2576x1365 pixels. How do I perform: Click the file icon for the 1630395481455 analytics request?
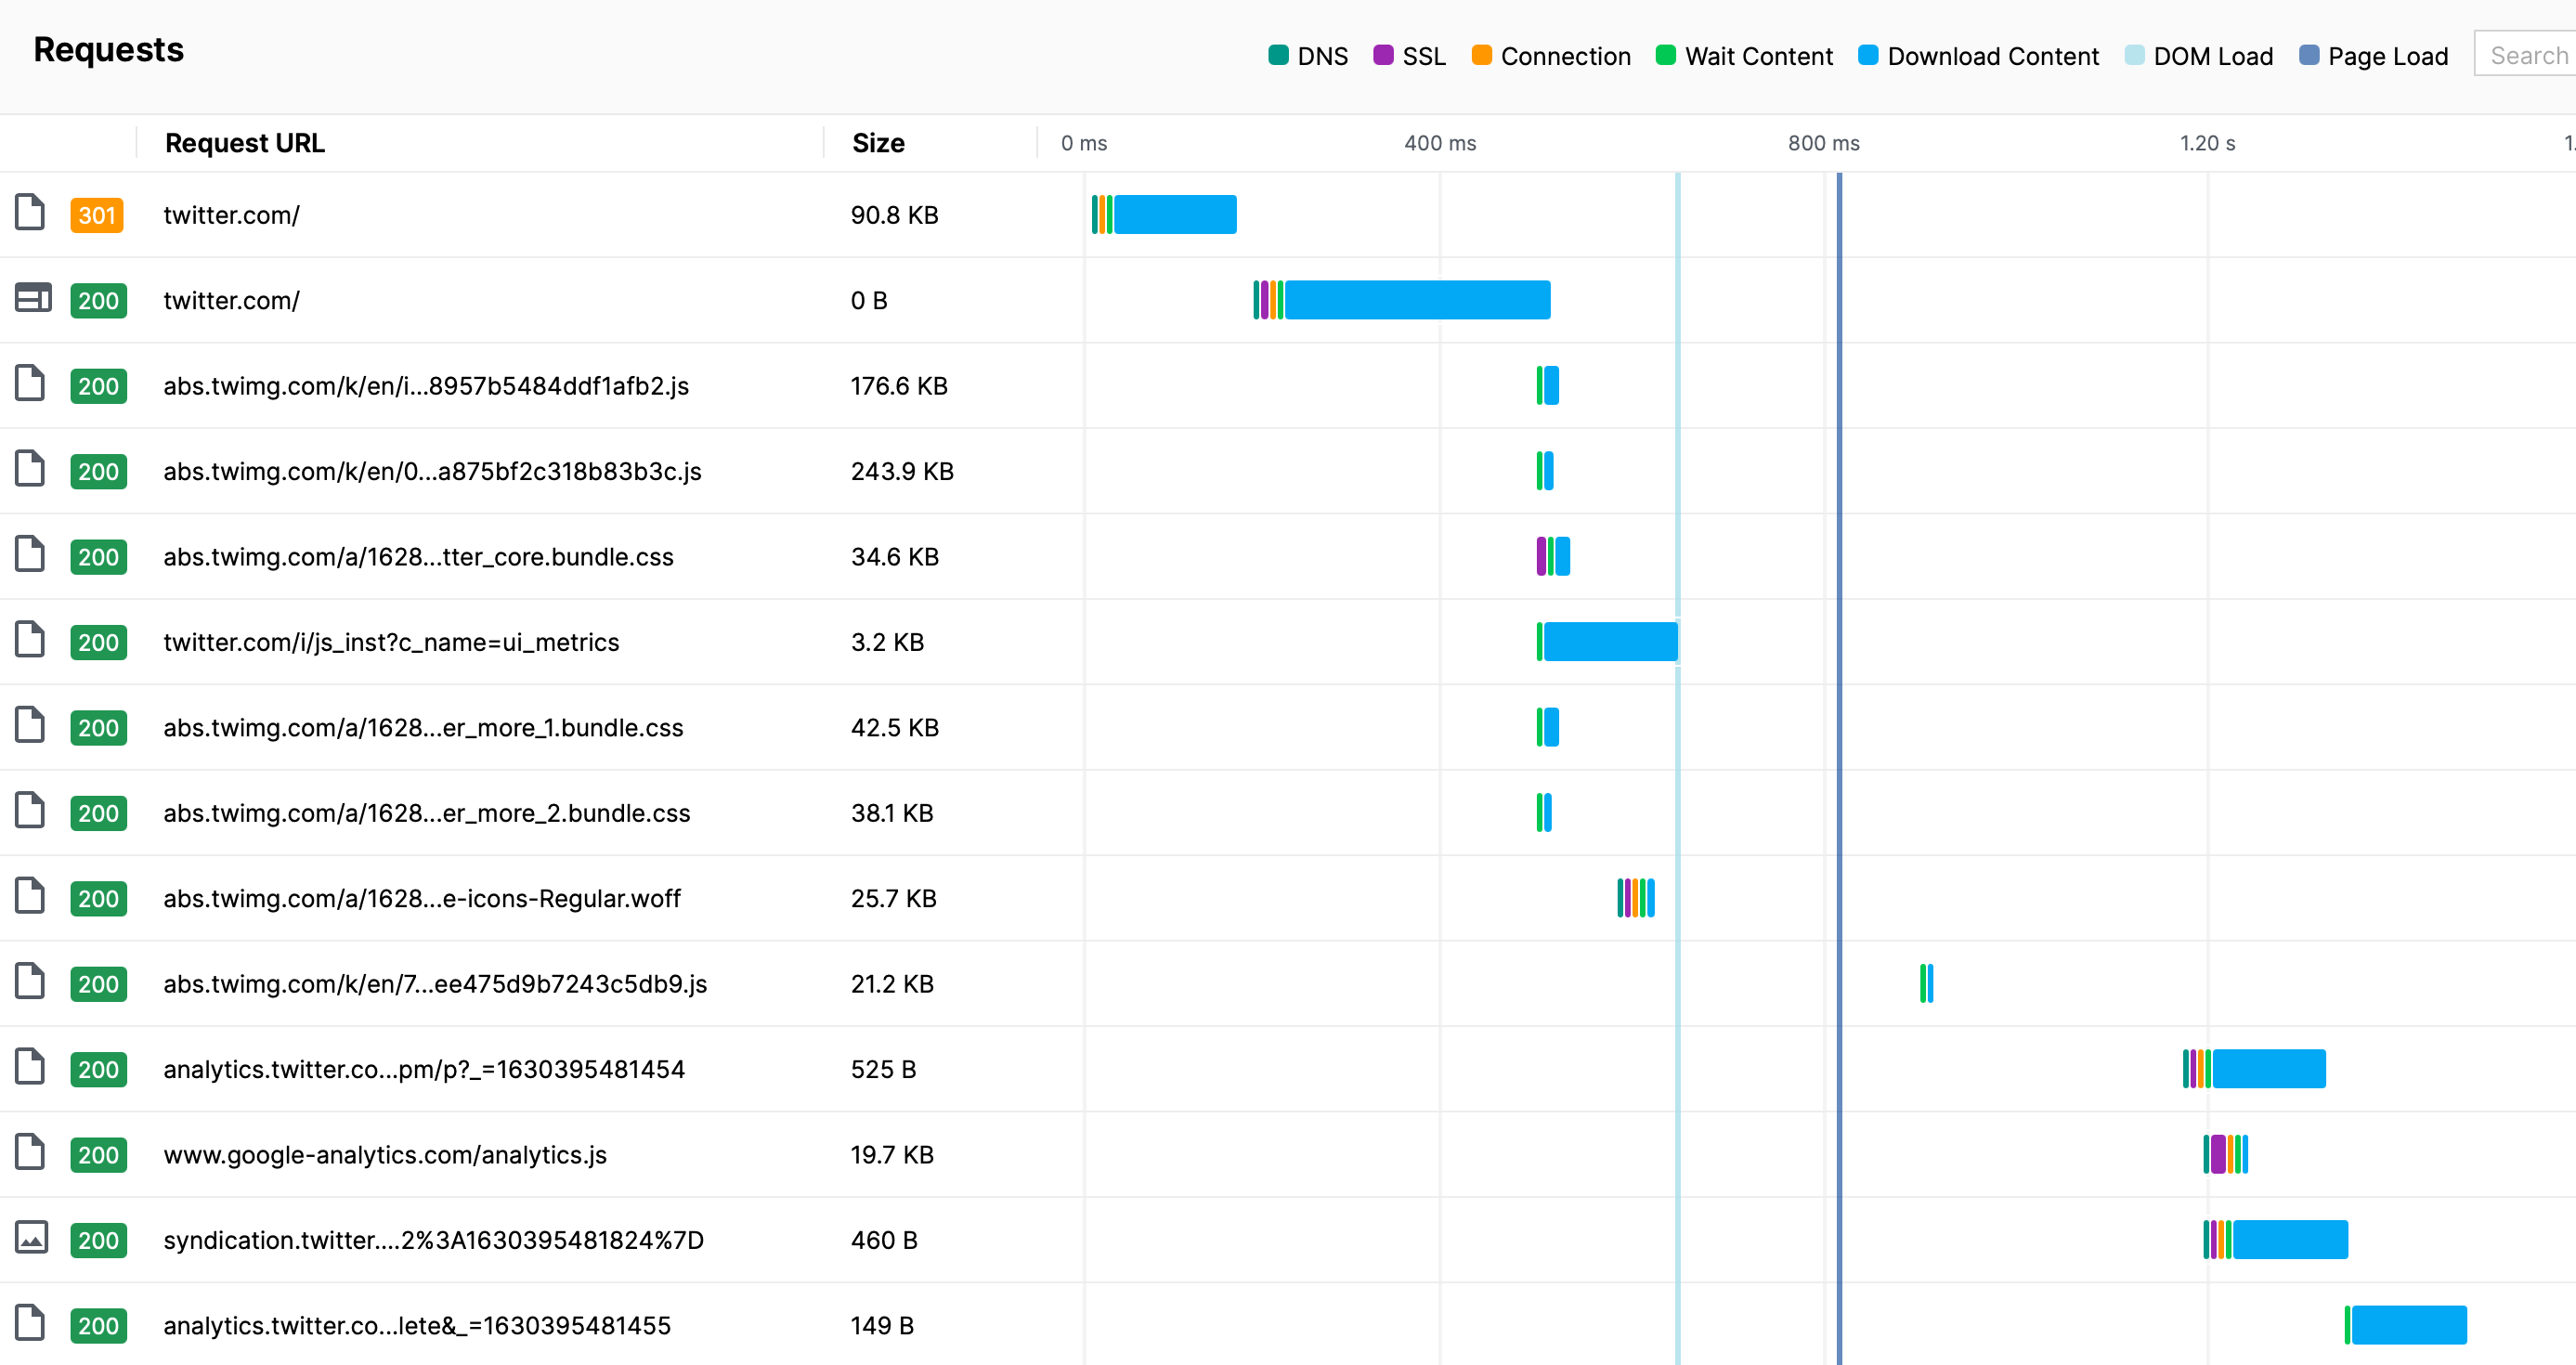[30, 1324]
